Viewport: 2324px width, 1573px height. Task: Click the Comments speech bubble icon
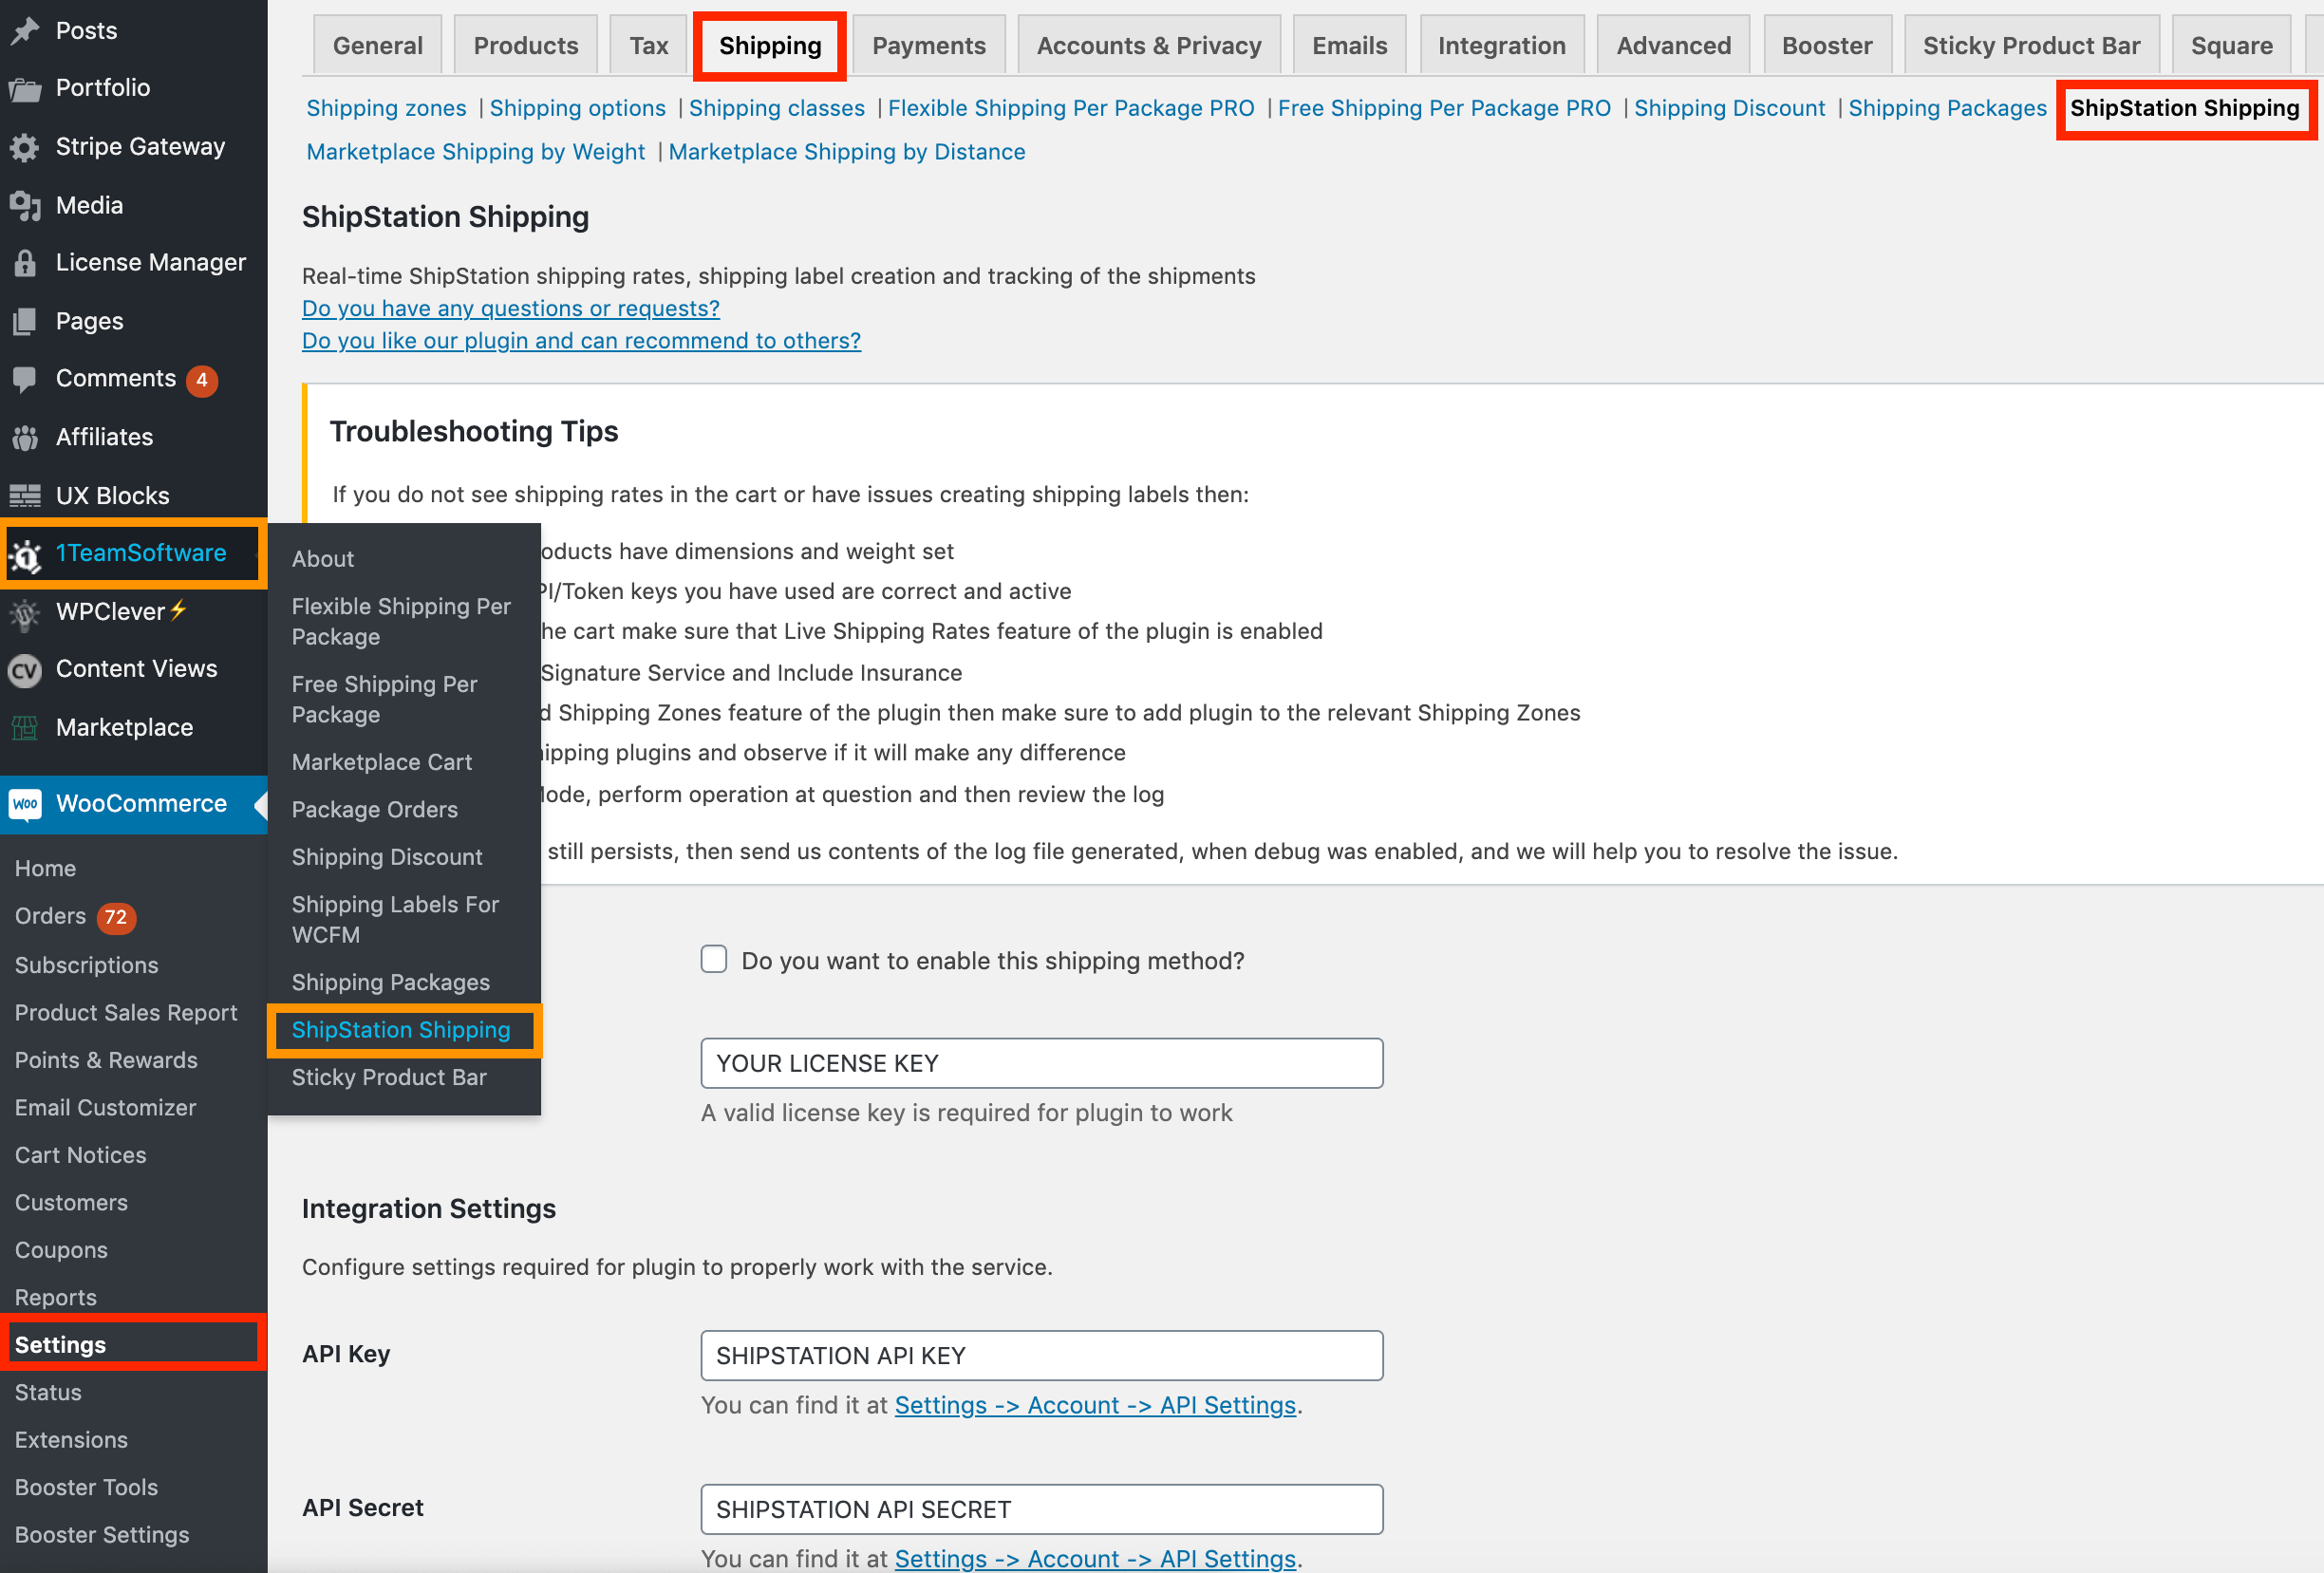pos(25,379)
